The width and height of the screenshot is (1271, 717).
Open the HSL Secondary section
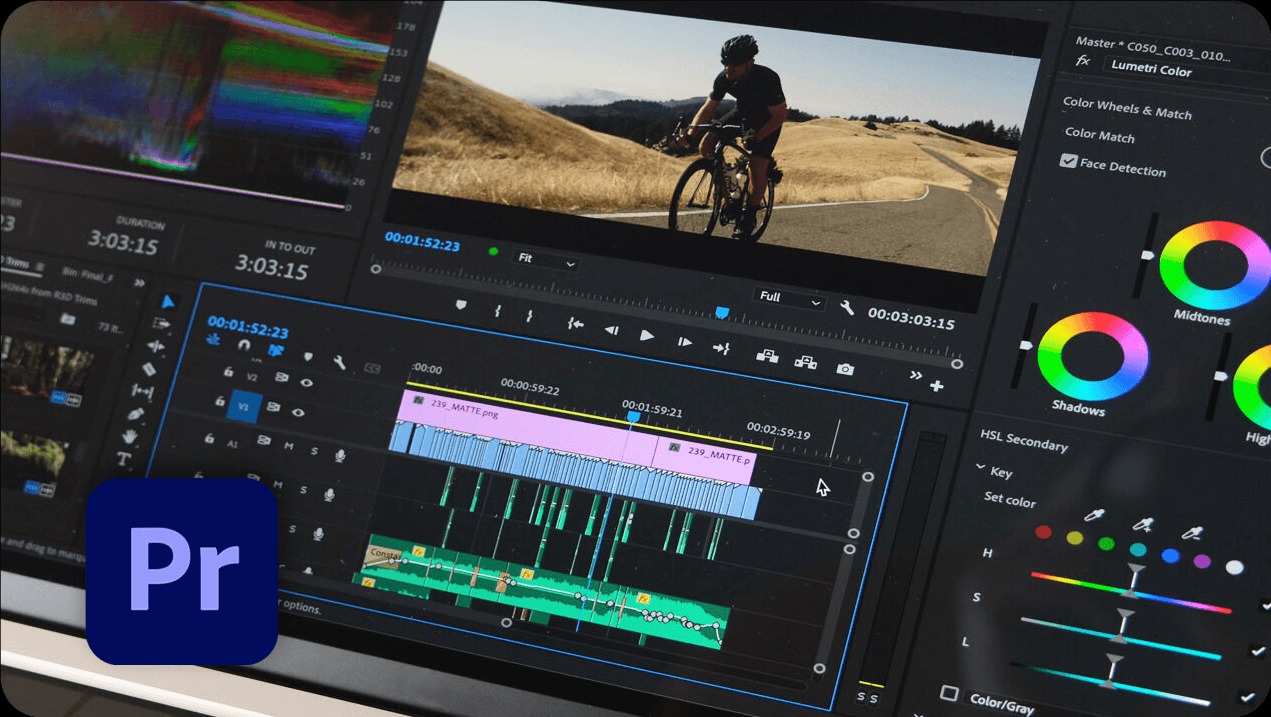tap(1023, 440)
